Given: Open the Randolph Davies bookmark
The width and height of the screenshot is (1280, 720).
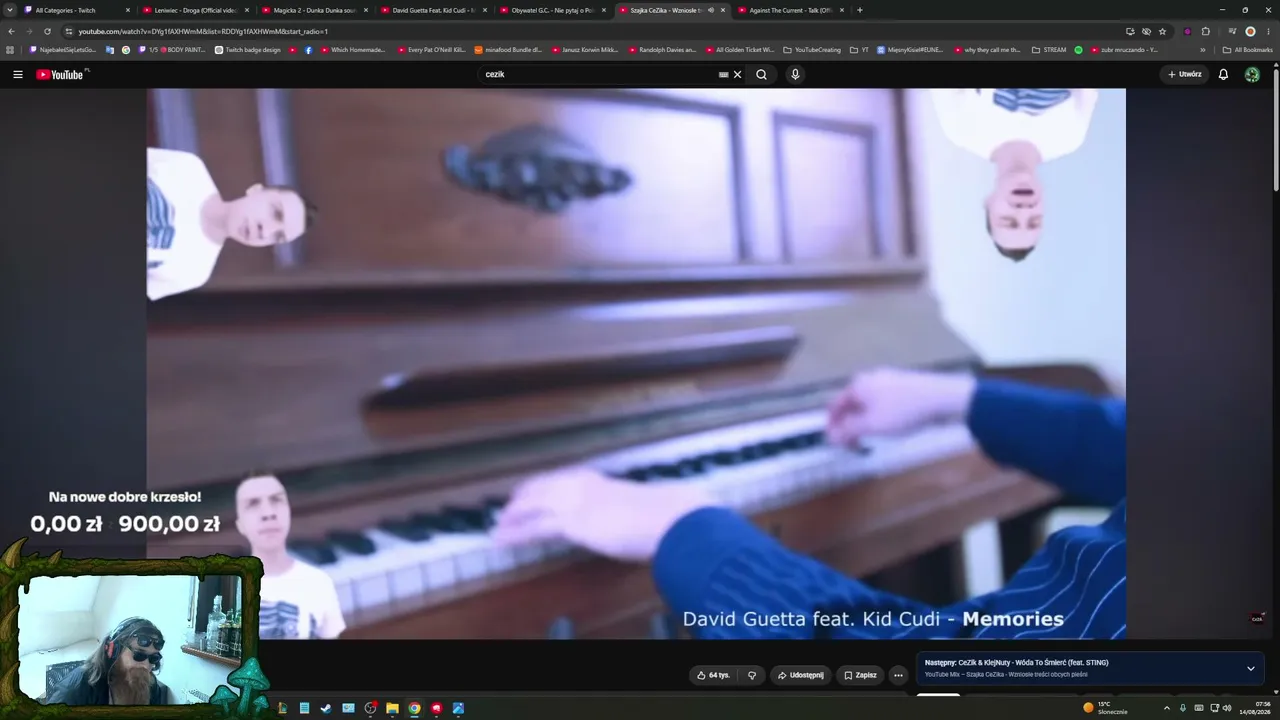Looking at the screenshot, I should coord(662,49).
